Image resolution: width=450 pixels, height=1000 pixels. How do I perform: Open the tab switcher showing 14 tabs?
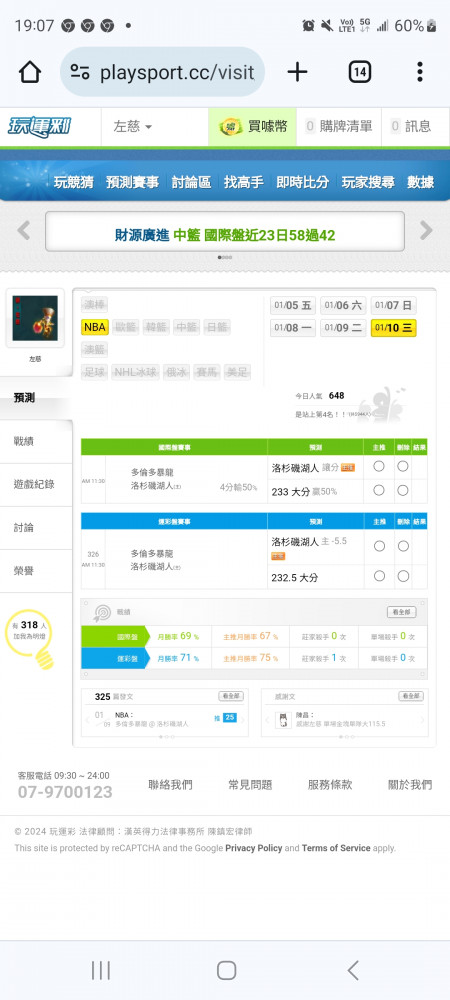[359, 72]
